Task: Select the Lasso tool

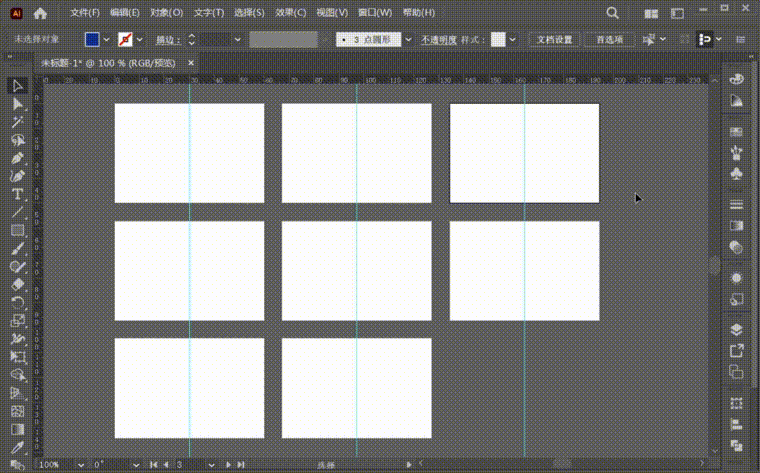Action: pyautogui.click(x=17, y=141)
